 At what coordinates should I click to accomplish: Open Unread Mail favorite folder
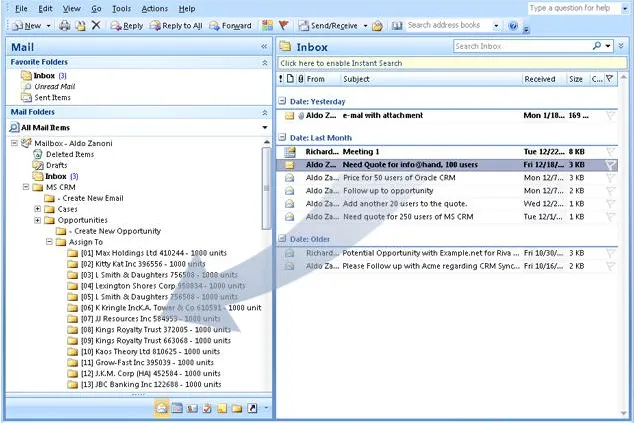click(55, 87)
